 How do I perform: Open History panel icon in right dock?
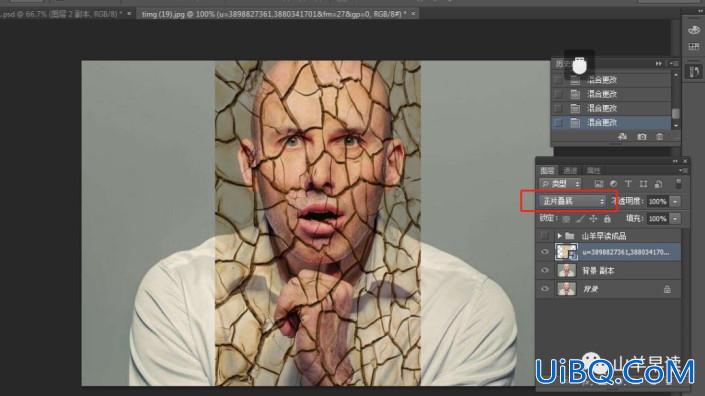click(x=694, y=71)
